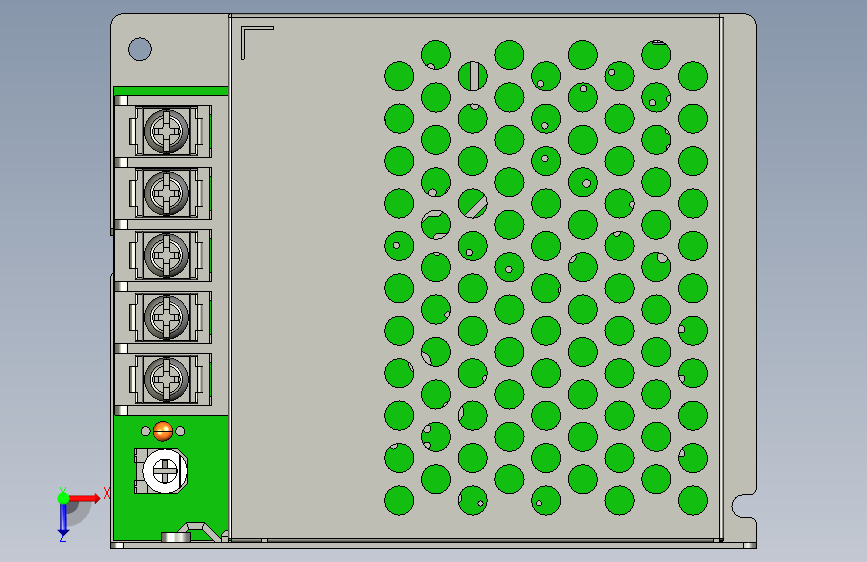Viewport: 867px width, 562px height.
Task: Pick the white voltage adjustment trimmer screw
Action: (165, 471)
